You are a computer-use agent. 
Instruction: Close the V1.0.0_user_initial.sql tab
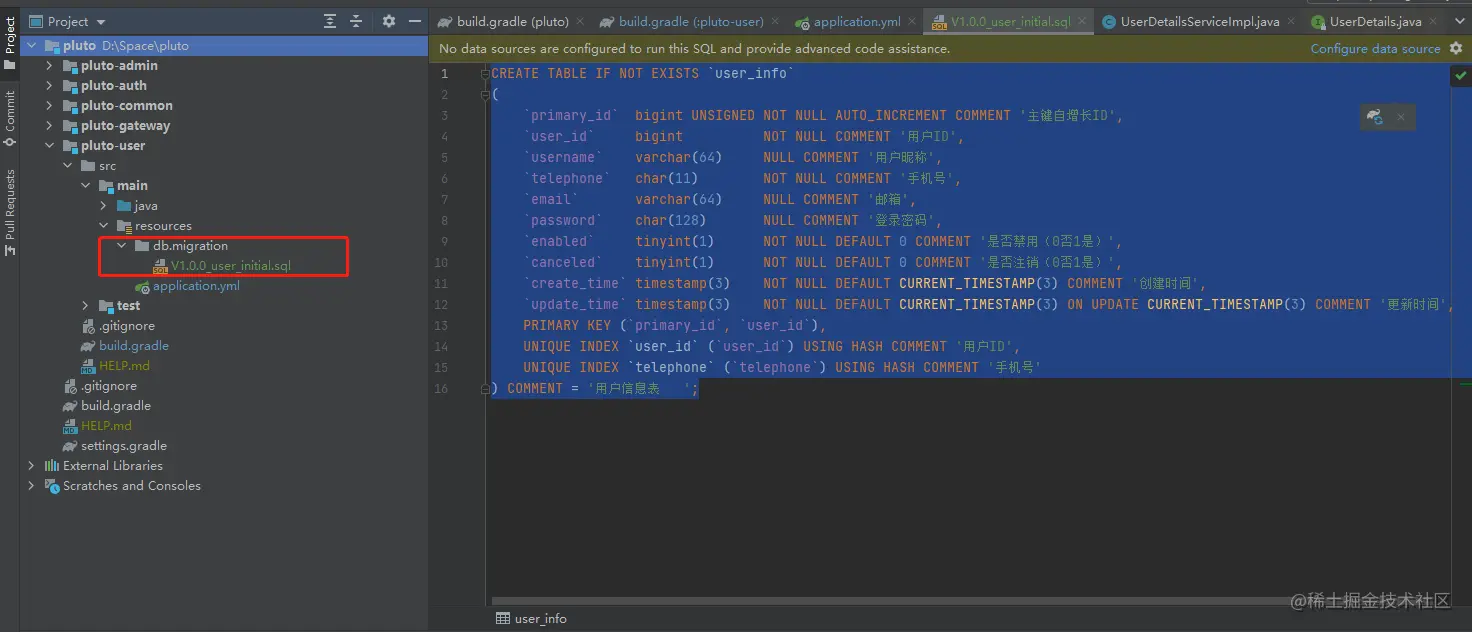click(x=1082, y=21)
